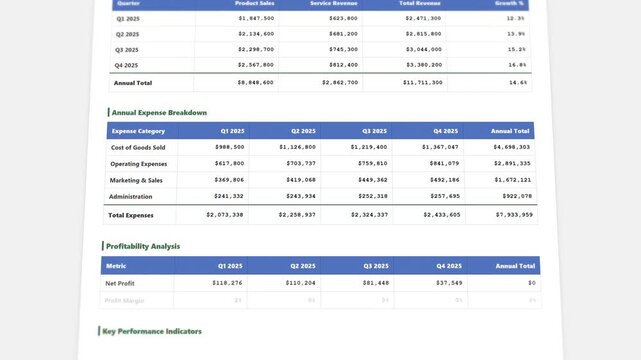The height and width of the screenshot is (360, 641).
Task: Click Q3 2025 header in profitability table
Action: 376,266
